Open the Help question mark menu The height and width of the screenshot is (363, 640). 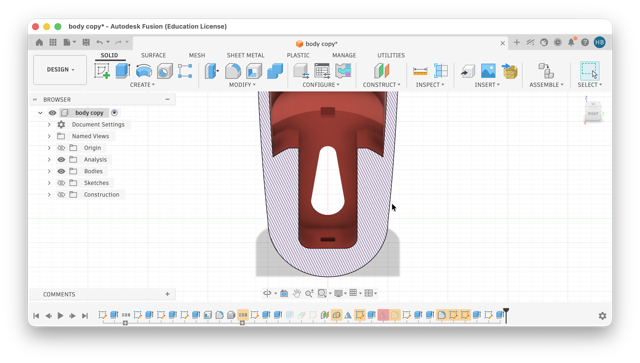coord(585,42)
